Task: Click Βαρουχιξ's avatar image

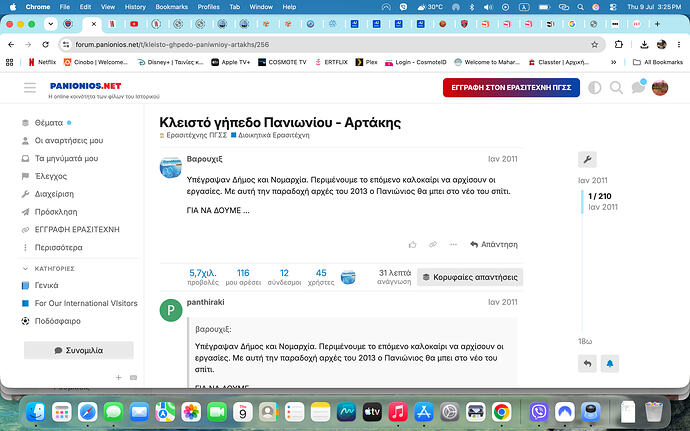Action: pyautogui.click(x=171, y=168)
